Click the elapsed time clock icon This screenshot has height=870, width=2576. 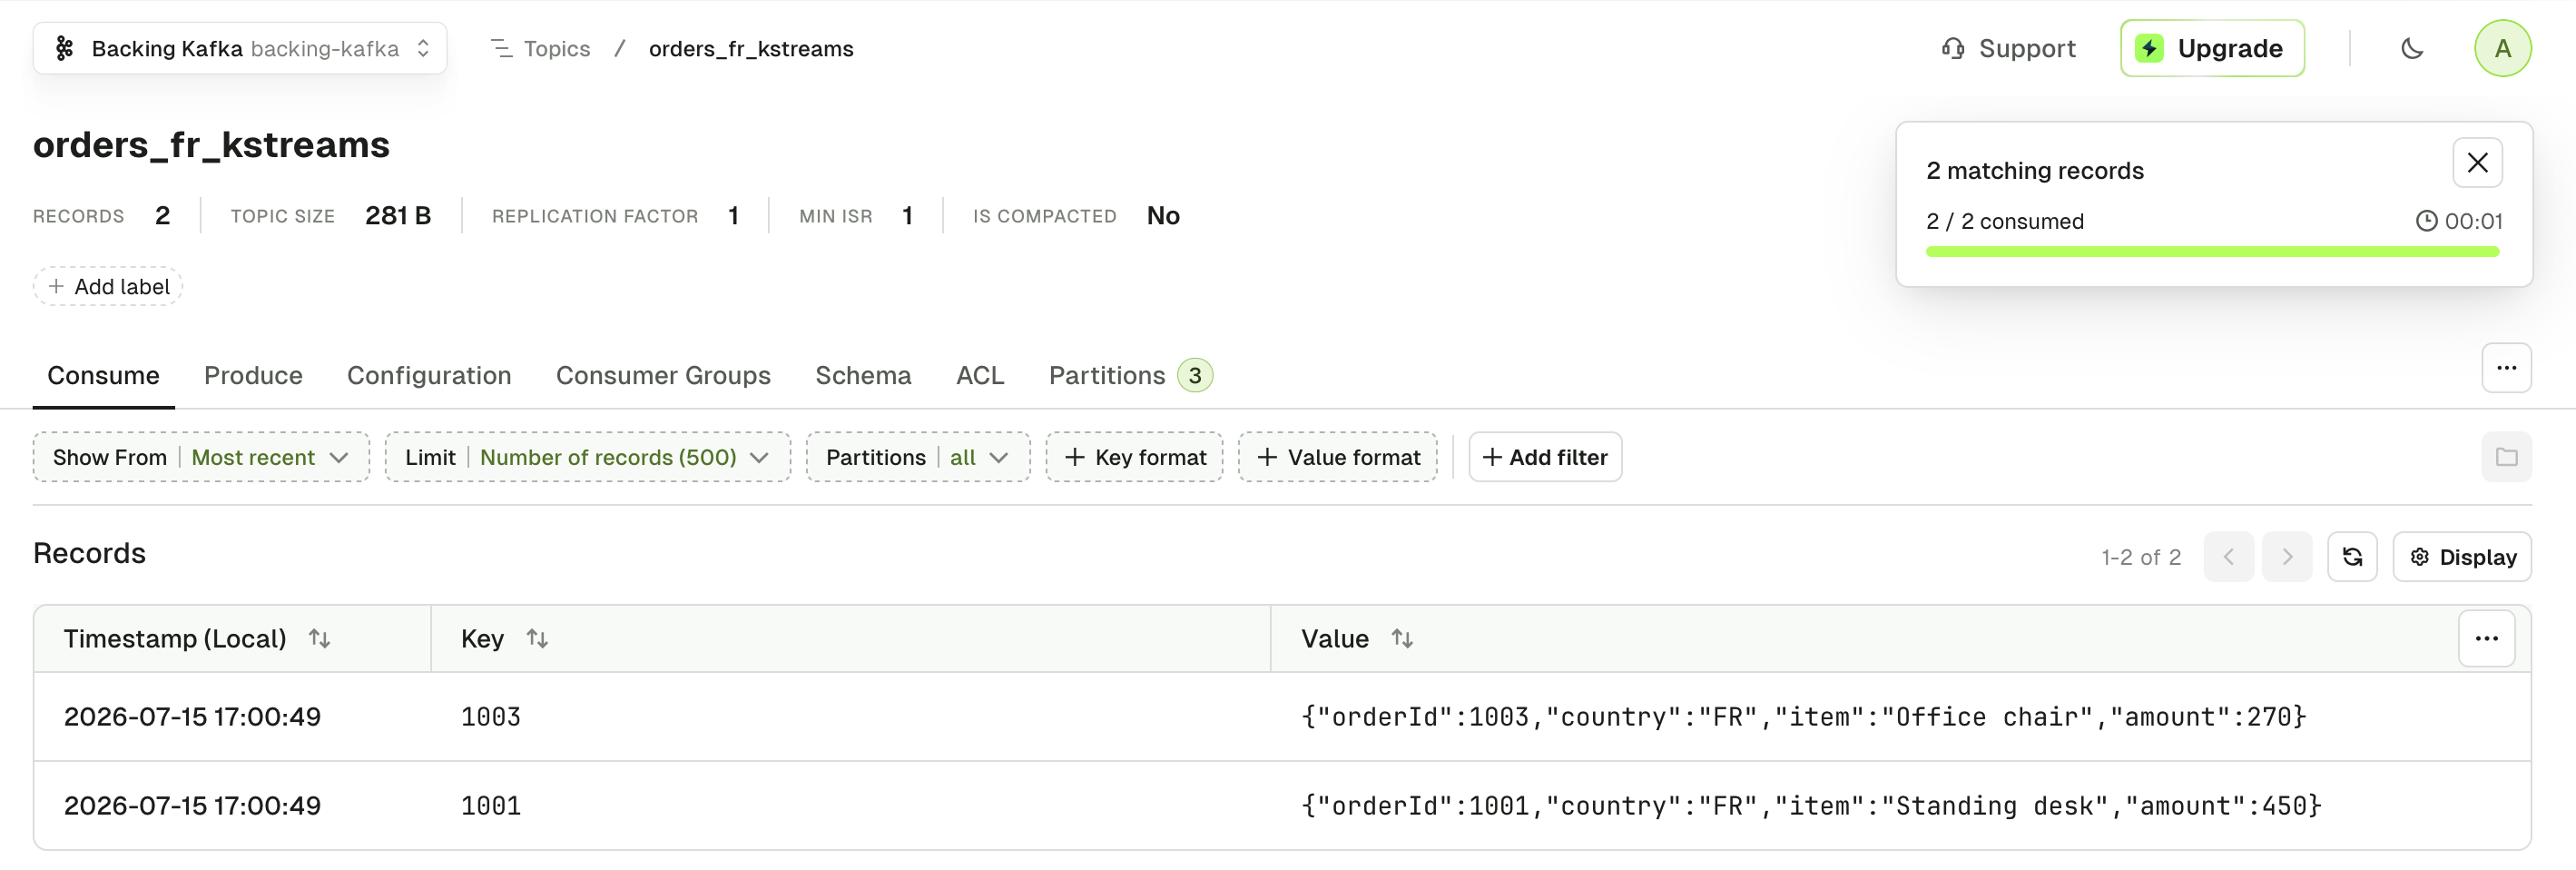point(2426,221)
